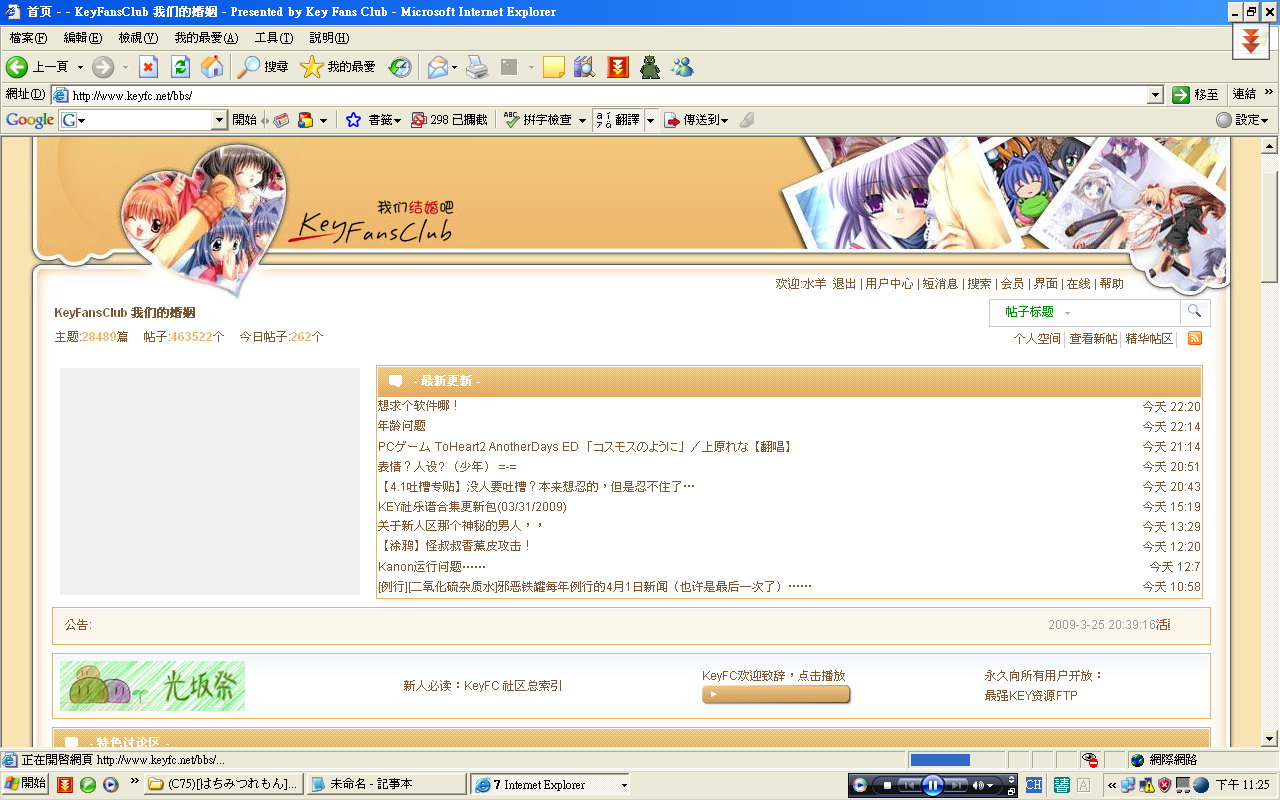Expand the address bar URL dropdown

coord(1155,95)
